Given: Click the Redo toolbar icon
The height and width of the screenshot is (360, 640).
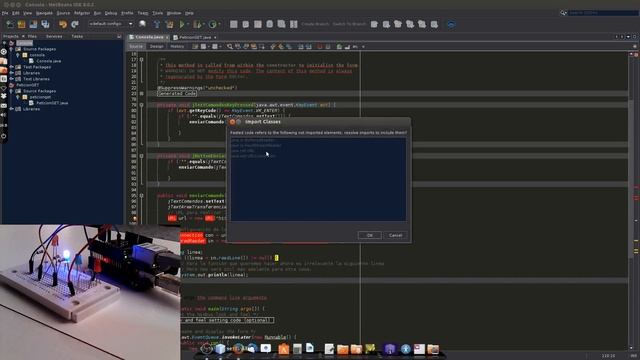Looking at the screenshot, I should coord(75,24).
